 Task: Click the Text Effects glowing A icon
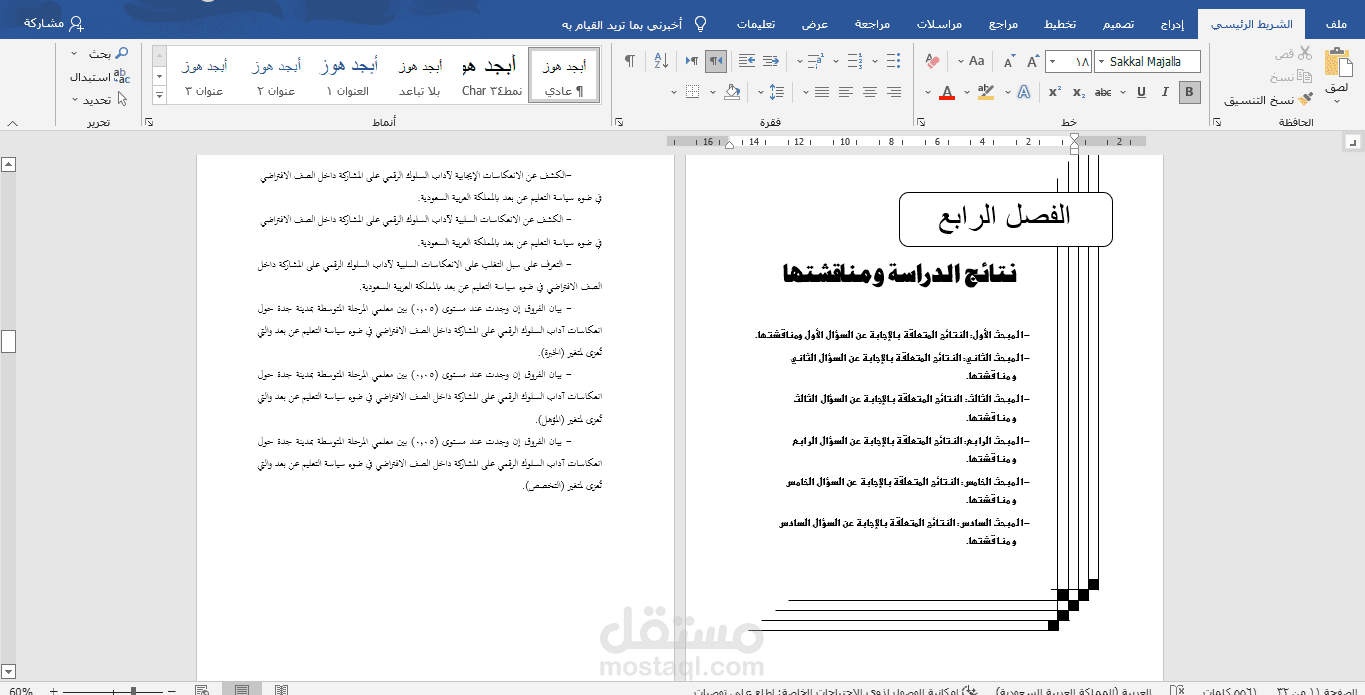point(1023,92)
